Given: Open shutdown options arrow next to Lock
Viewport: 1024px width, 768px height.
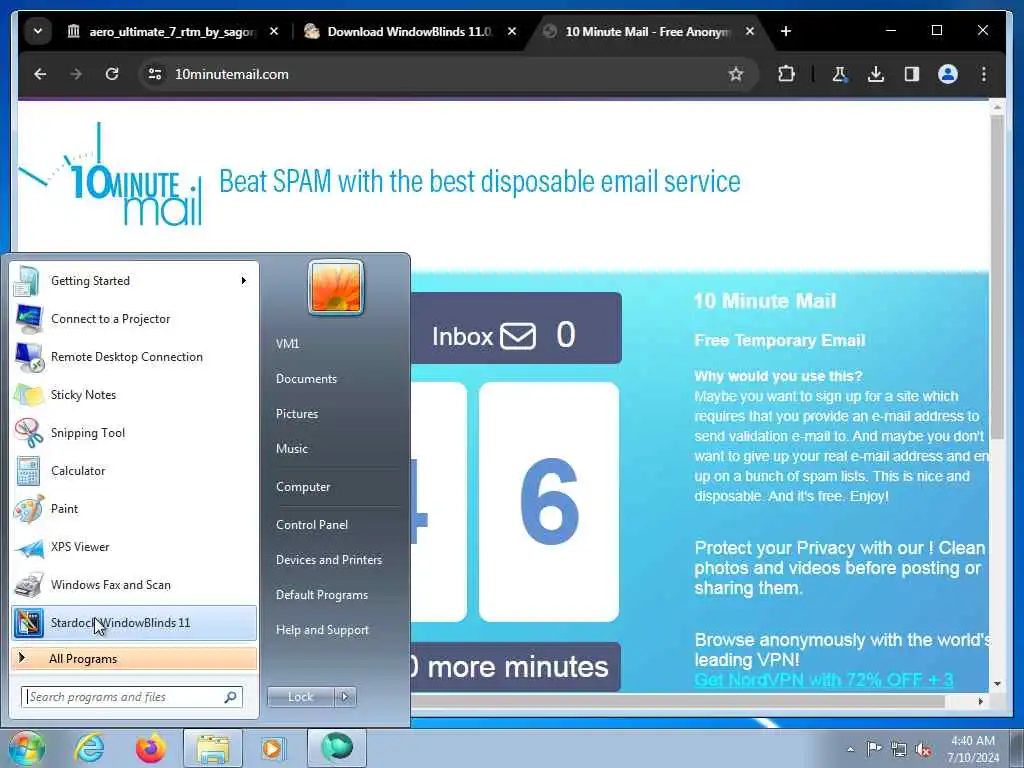Looking at the screenshot, I should coord(345,697).
